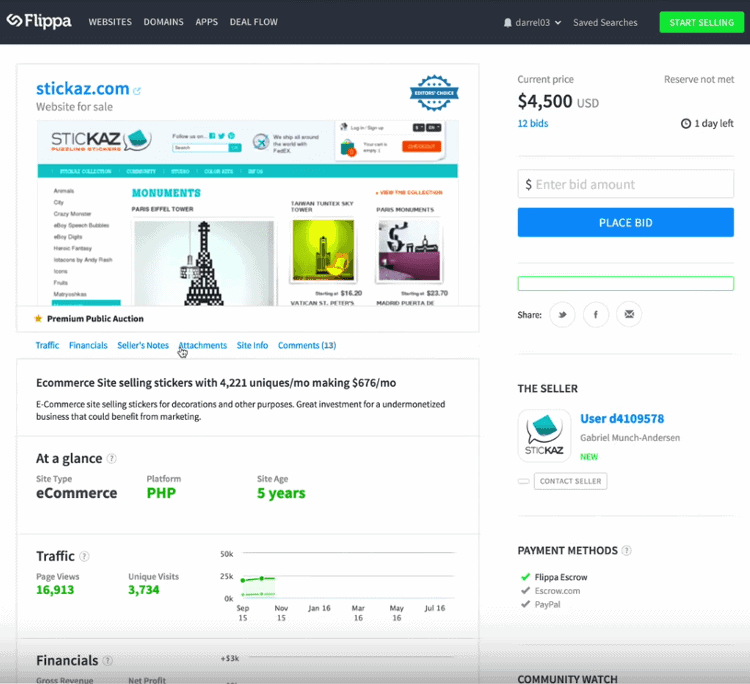Click the eCommerce site type value
The image size is (750, 684).
[77, 493]
